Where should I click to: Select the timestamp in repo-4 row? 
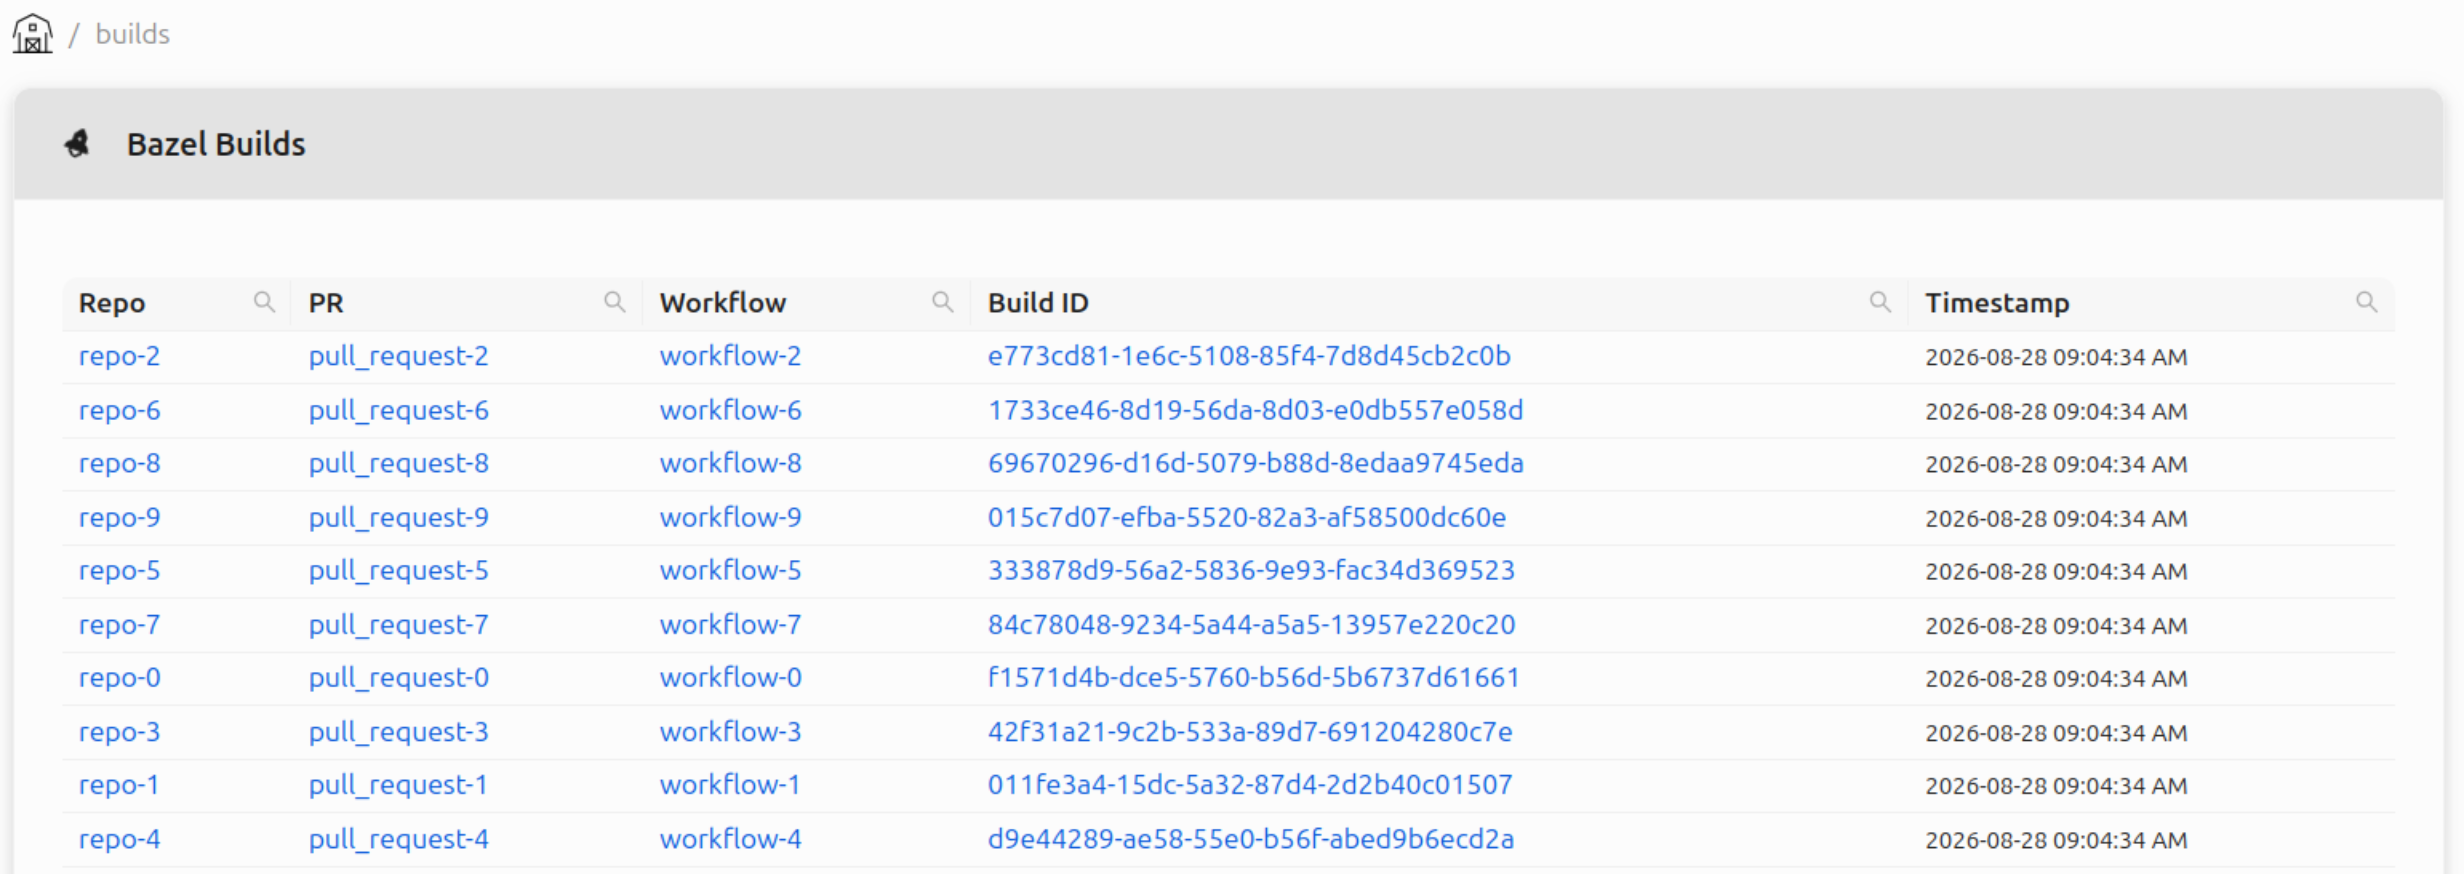click(2056, 839)
